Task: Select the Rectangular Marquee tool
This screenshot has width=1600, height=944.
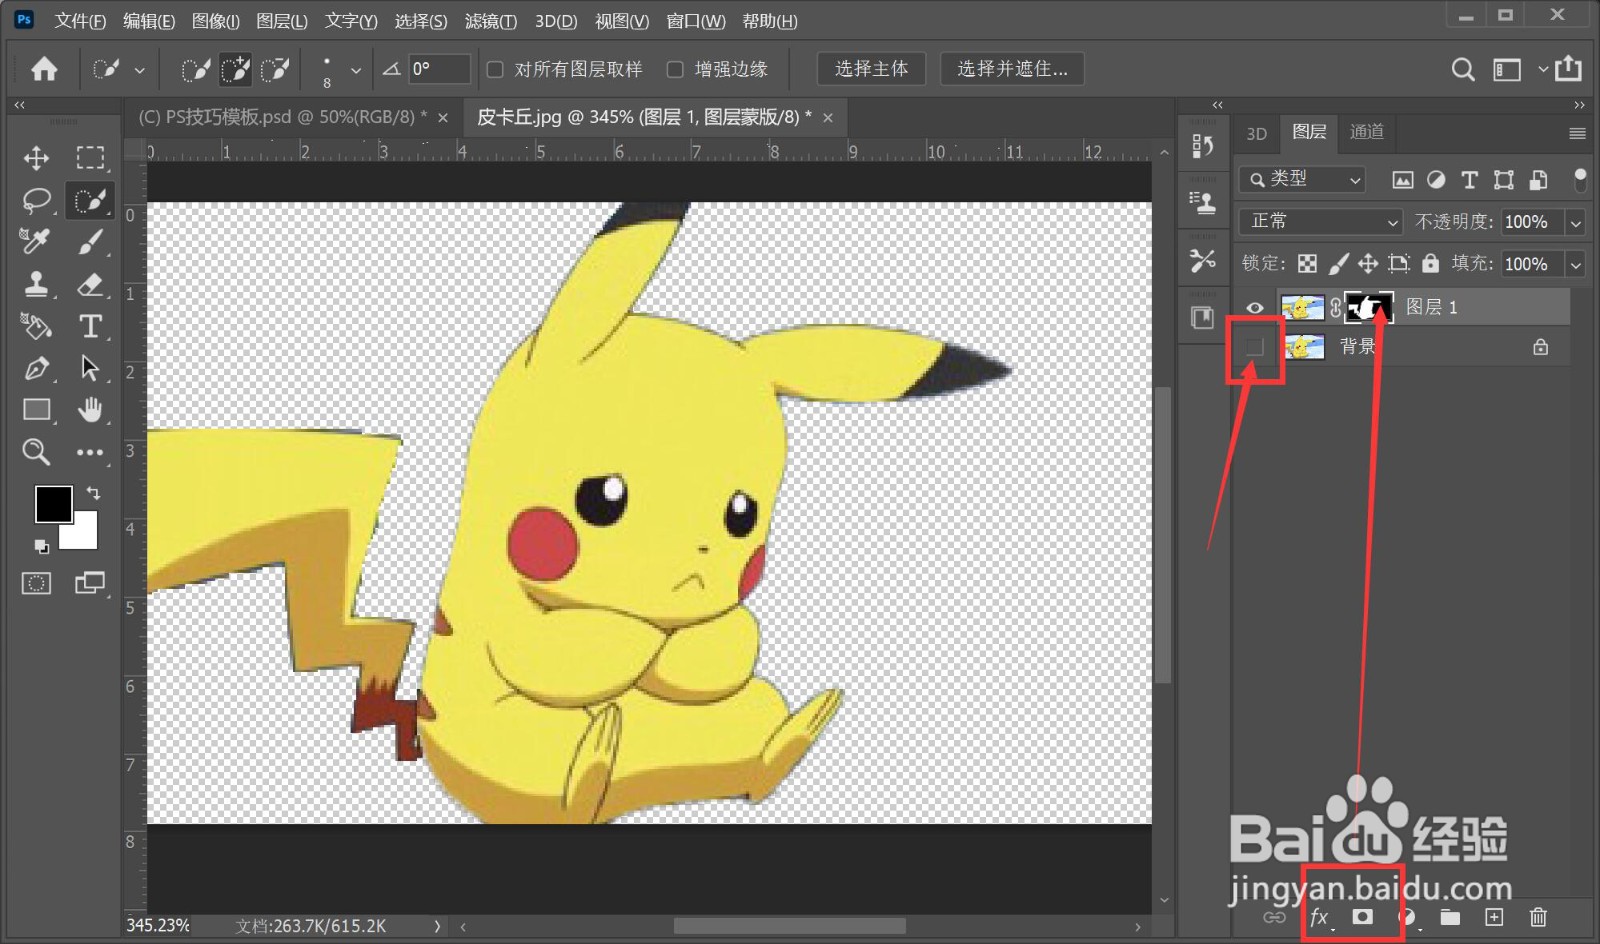Action: tap(90, 158)
